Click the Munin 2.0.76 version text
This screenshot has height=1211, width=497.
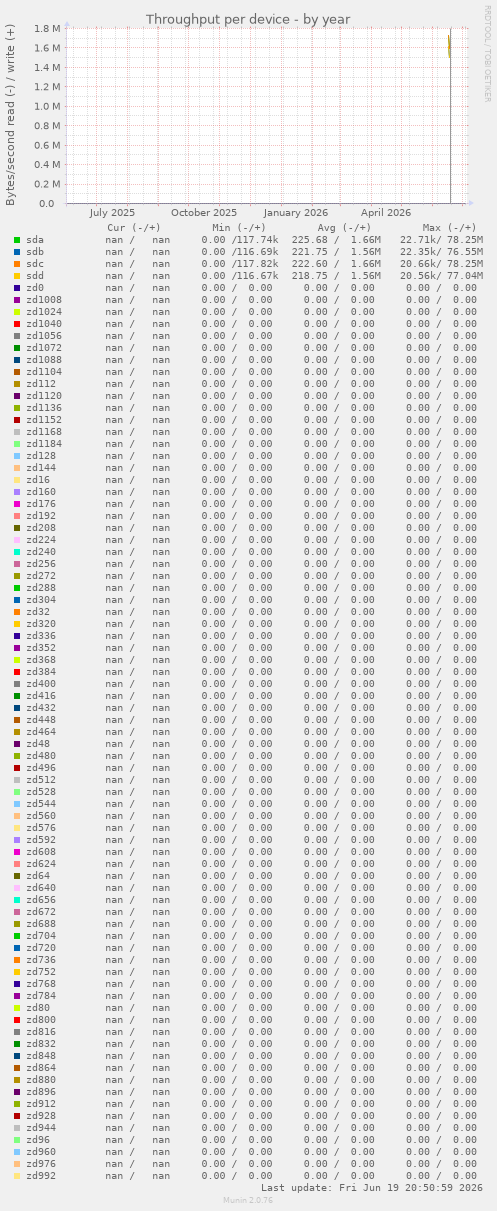coord(248,1200)
